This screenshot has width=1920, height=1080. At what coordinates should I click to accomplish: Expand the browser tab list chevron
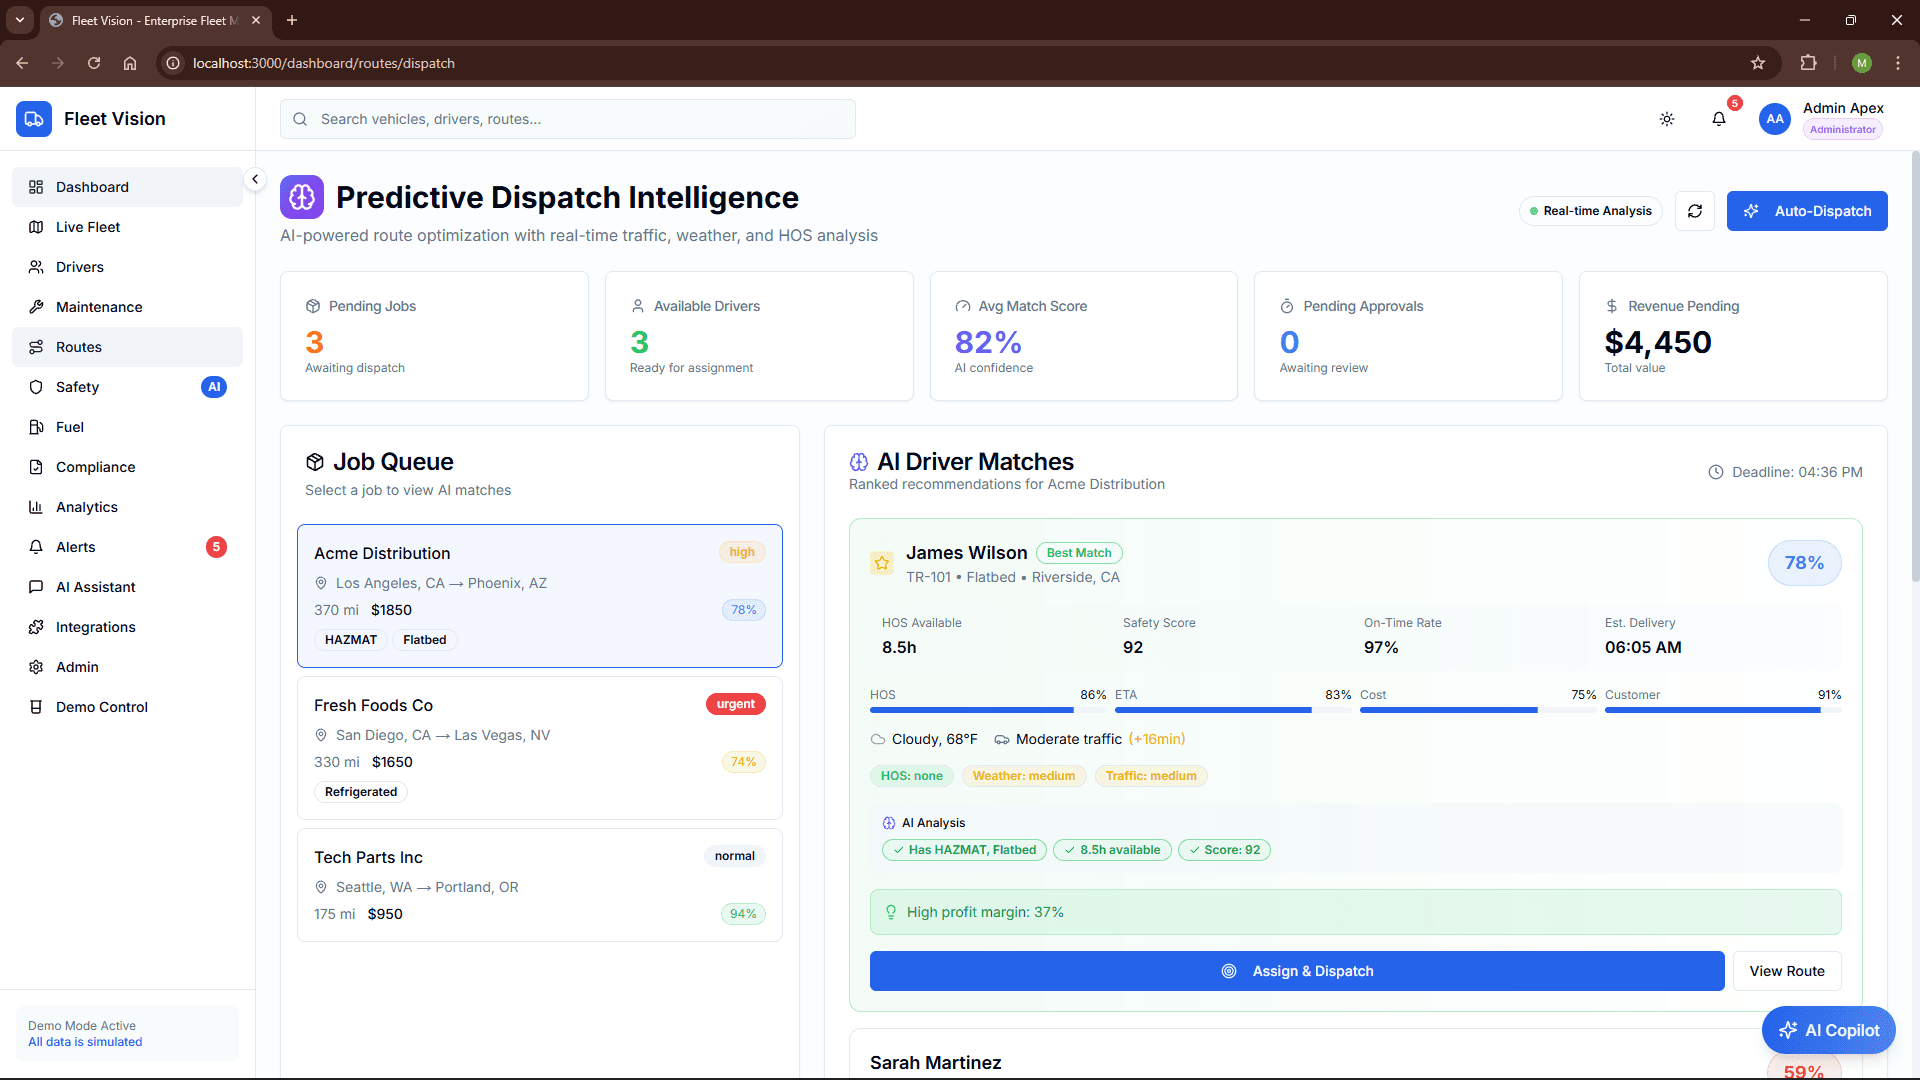[x=19, y=20]
